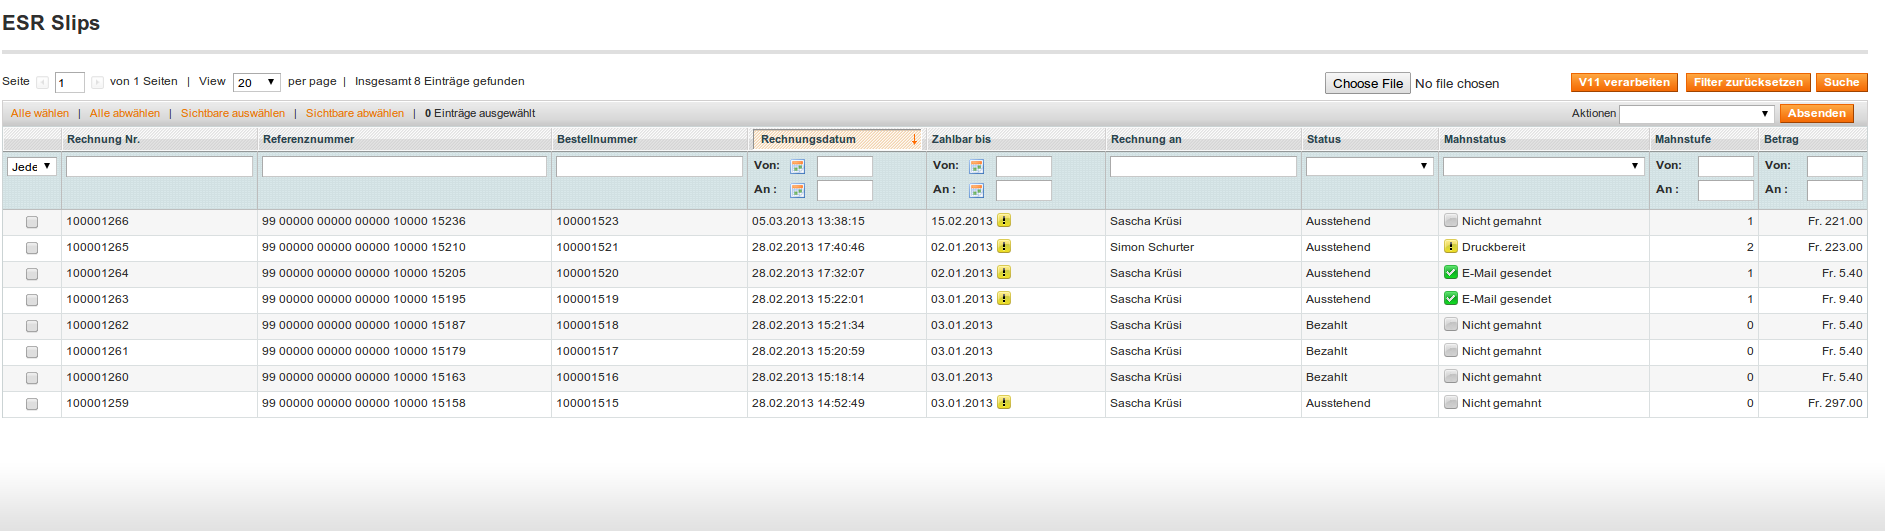Select the checkbox for invoice 100001266
The width and height of the screenshot is (1885, 531).
tap(32, 222)
